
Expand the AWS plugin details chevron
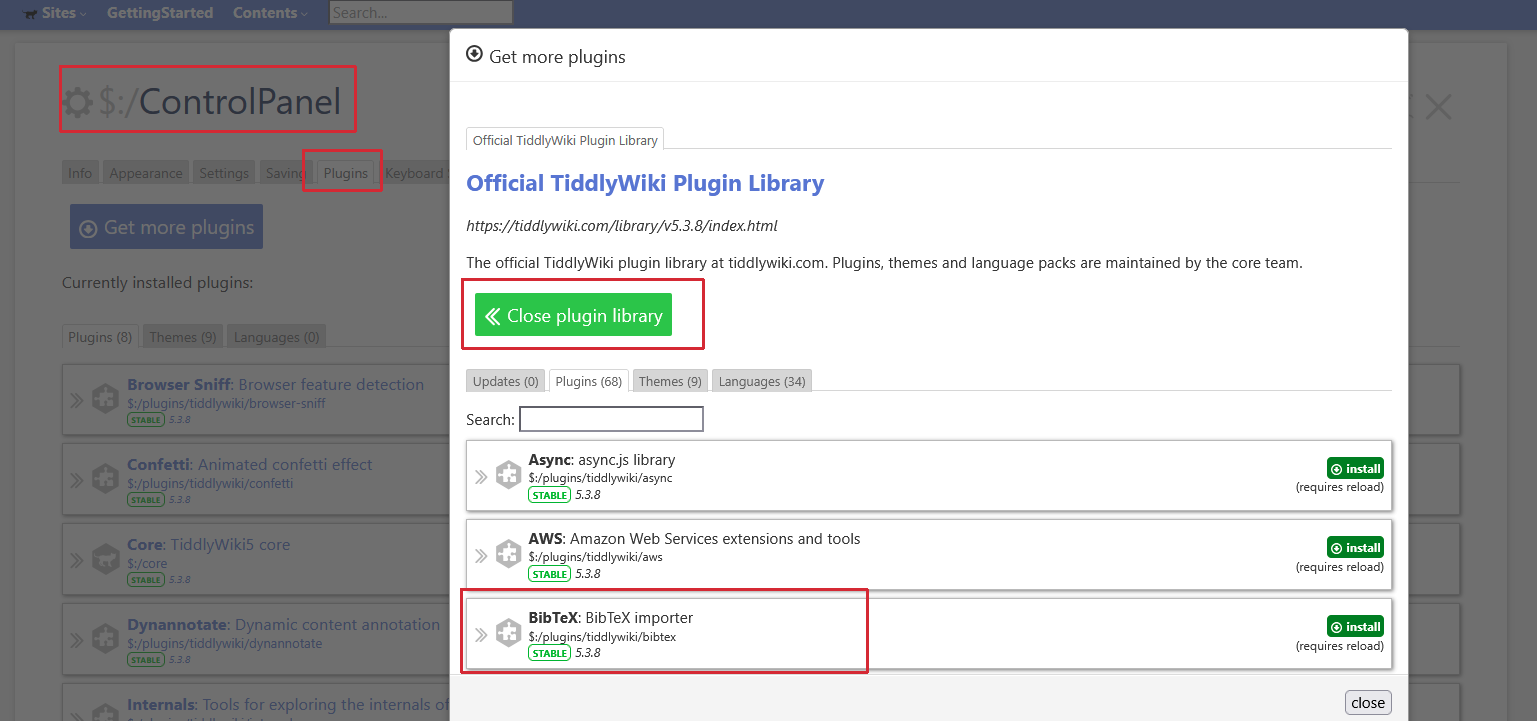(x=481, y=556)
